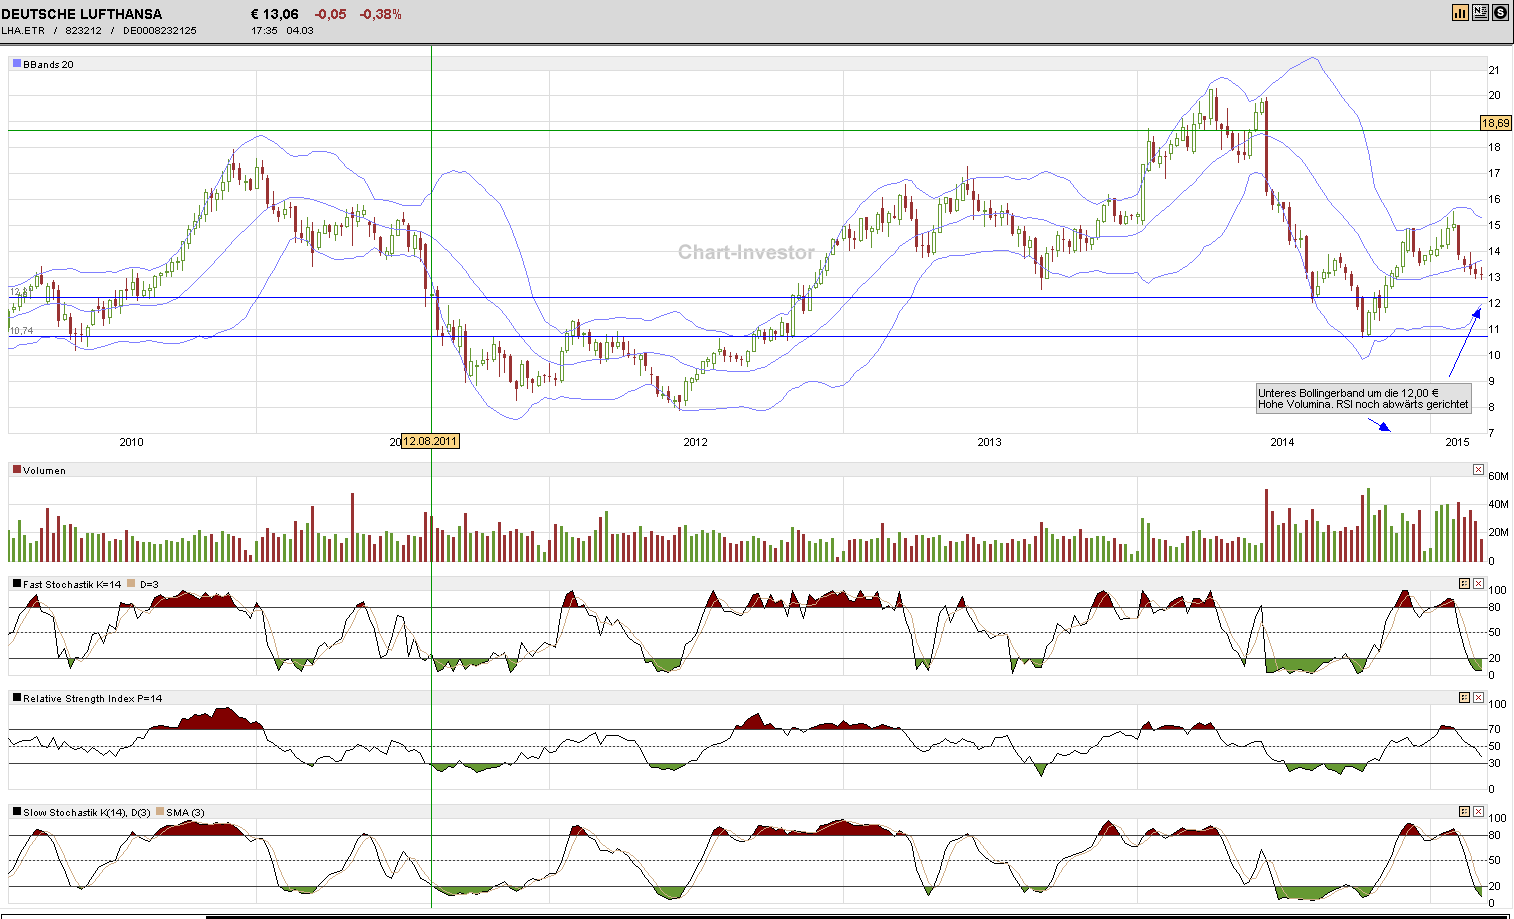Click the SMA (3) tan legend swatch
Image resolution: width=1514 pixels, height=919 pixels.
pos(160,812)
